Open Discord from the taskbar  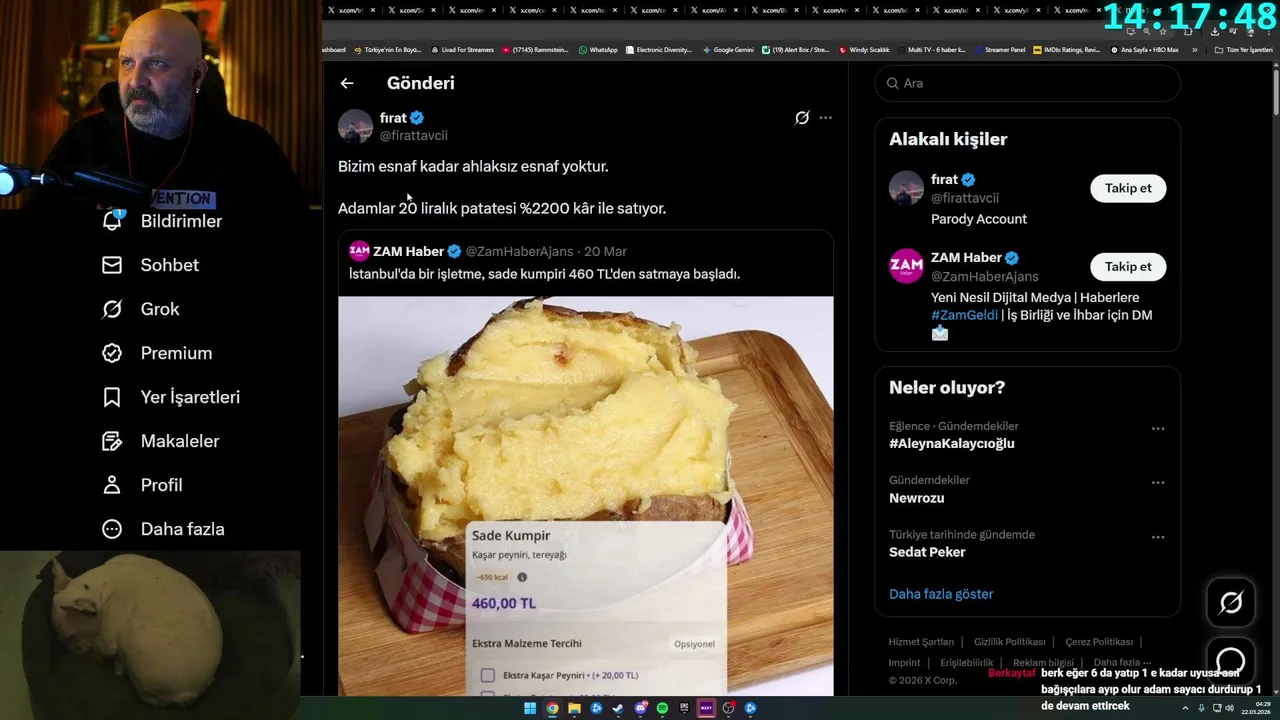click(x=640, y=708)
